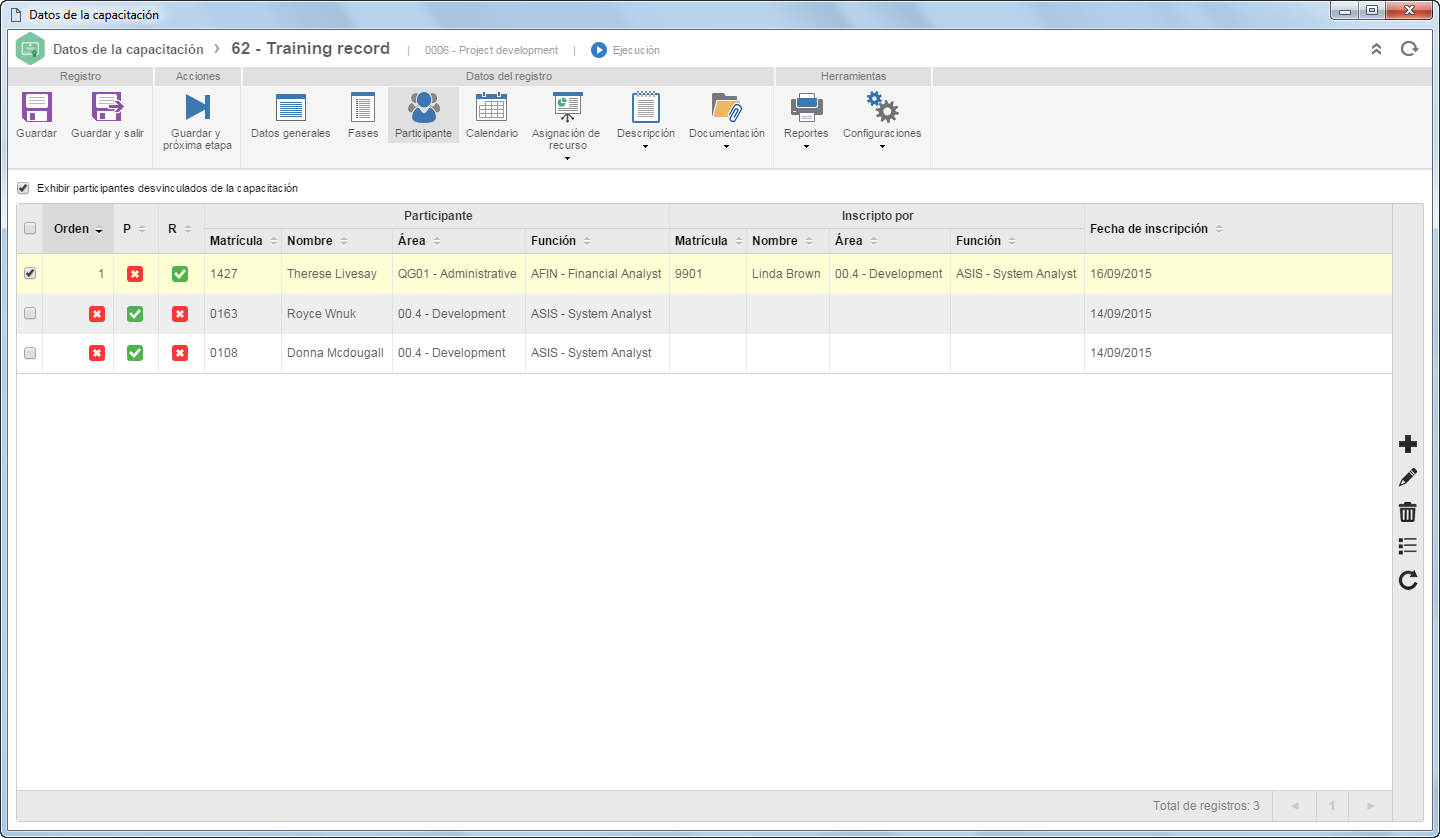Image resolution: width=1440 pixels, height=838 pixels.
Task: Sort by Participante Matrícula column
Action: [x=243, y=241]
